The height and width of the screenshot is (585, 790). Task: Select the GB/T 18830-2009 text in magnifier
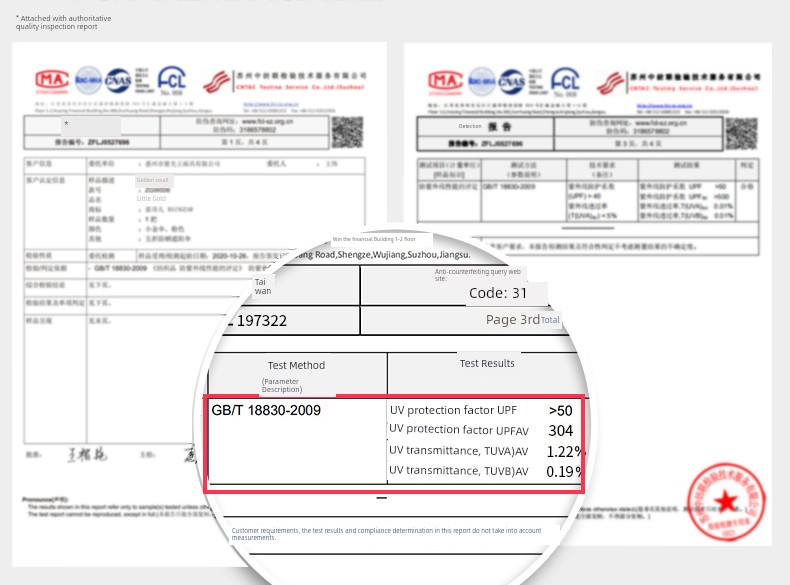coord(266,411)
